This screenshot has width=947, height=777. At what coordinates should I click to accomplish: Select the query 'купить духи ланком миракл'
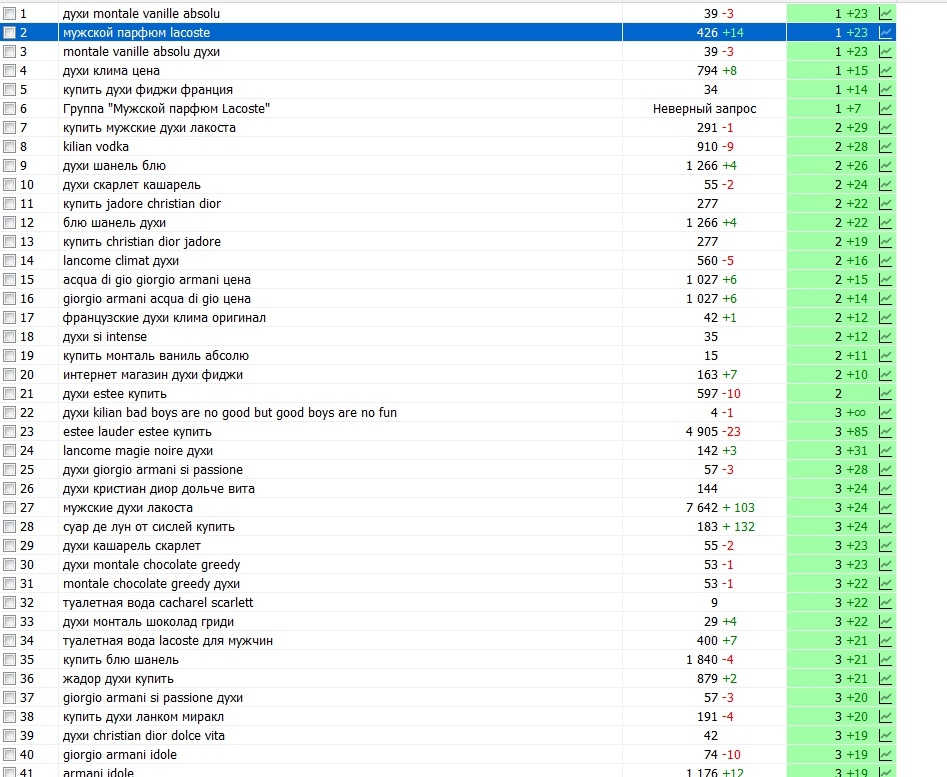[143, 717]
